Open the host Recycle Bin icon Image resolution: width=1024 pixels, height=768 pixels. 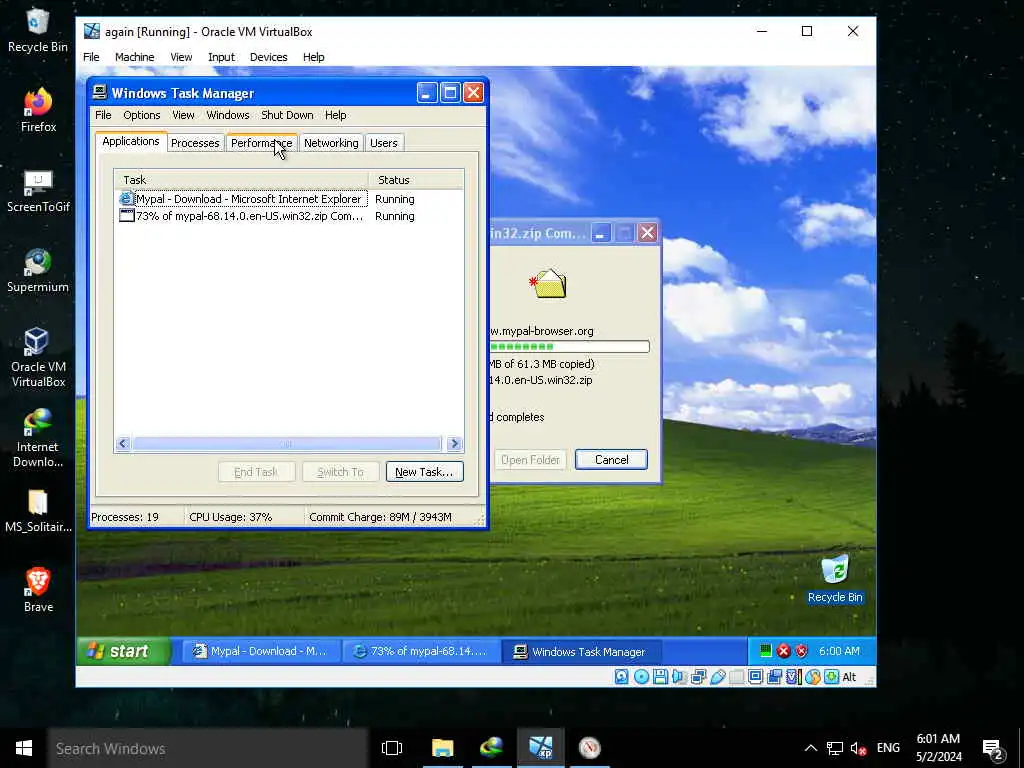(x=38, y=30)
